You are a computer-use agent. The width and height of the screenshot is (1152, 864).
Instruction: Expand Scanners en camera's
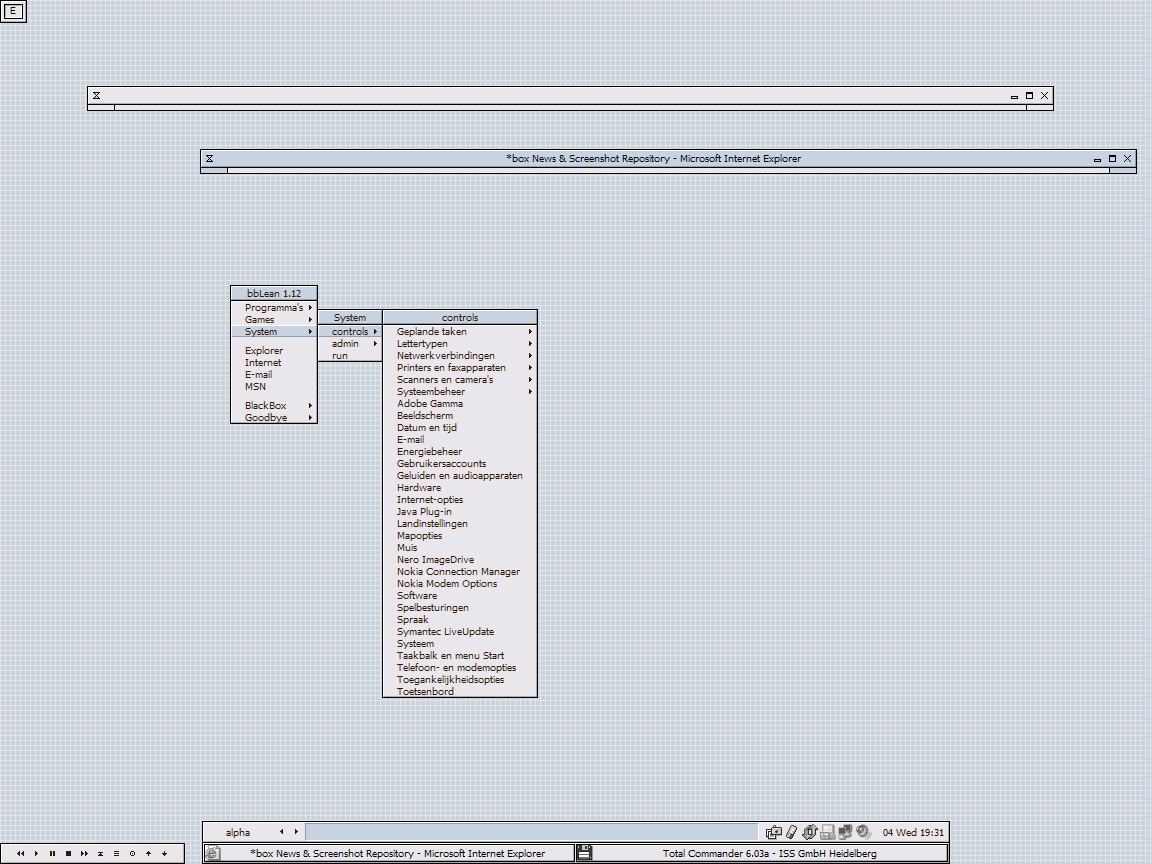[460, 380]
